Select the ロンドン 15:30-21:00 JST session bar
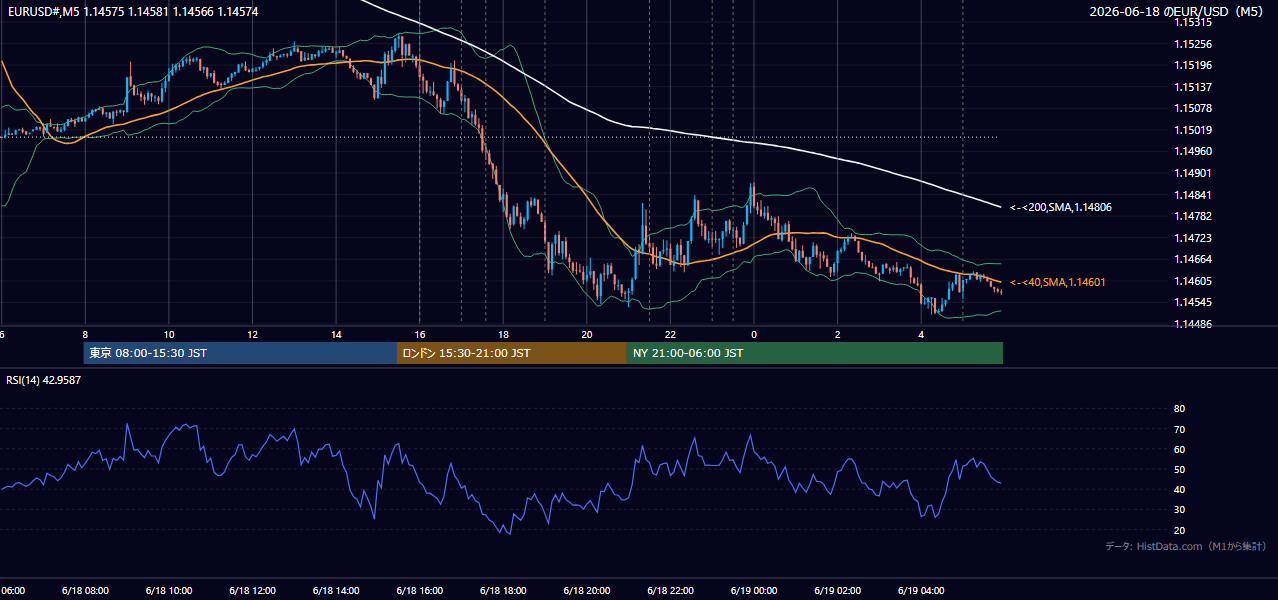Image resolution: width=1278 pixels, height=600 pixels. click(x=512, y=353)
